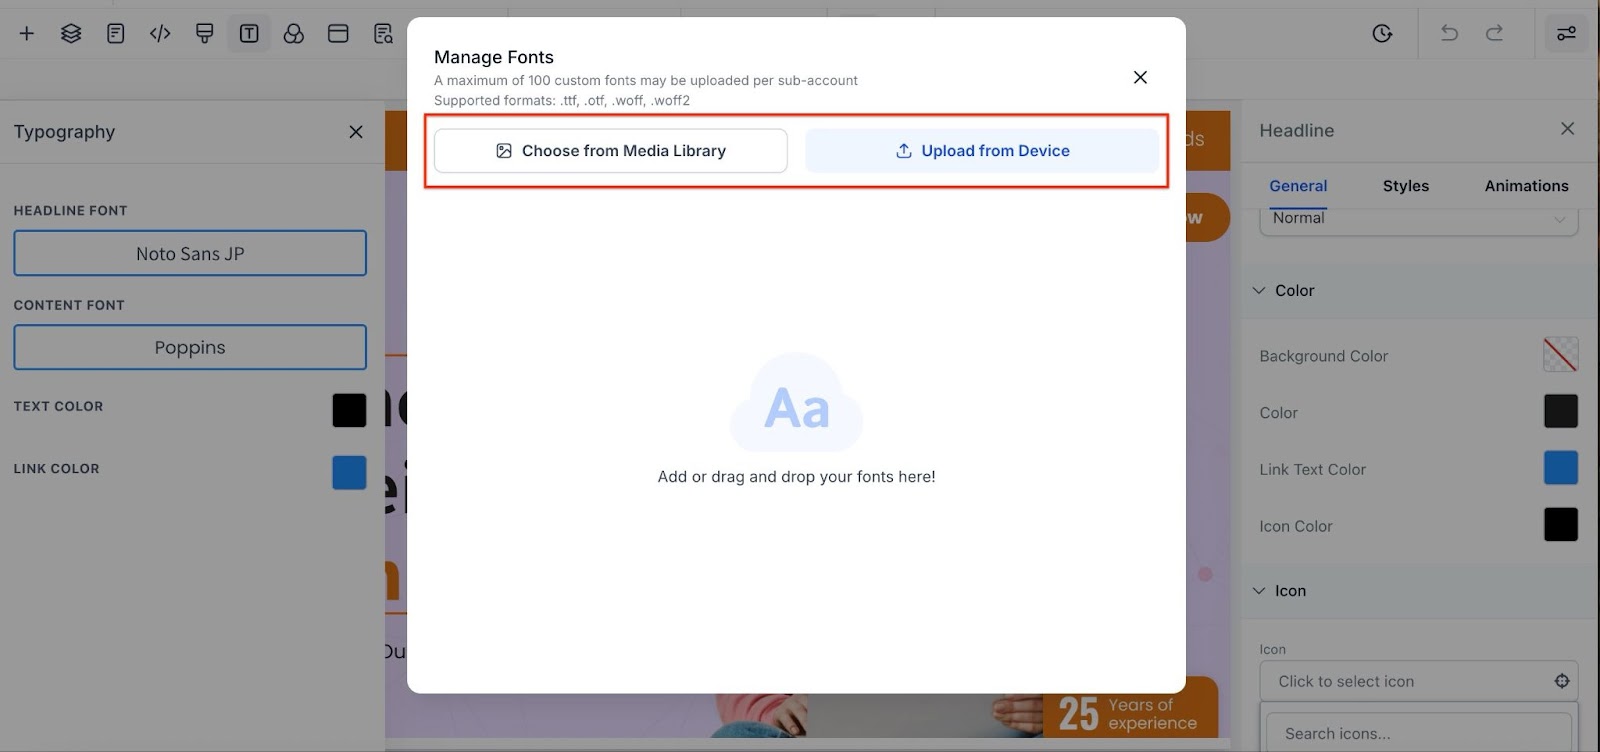
Task: Close the Manage Fonts dialog
Action: point(1140,78)
